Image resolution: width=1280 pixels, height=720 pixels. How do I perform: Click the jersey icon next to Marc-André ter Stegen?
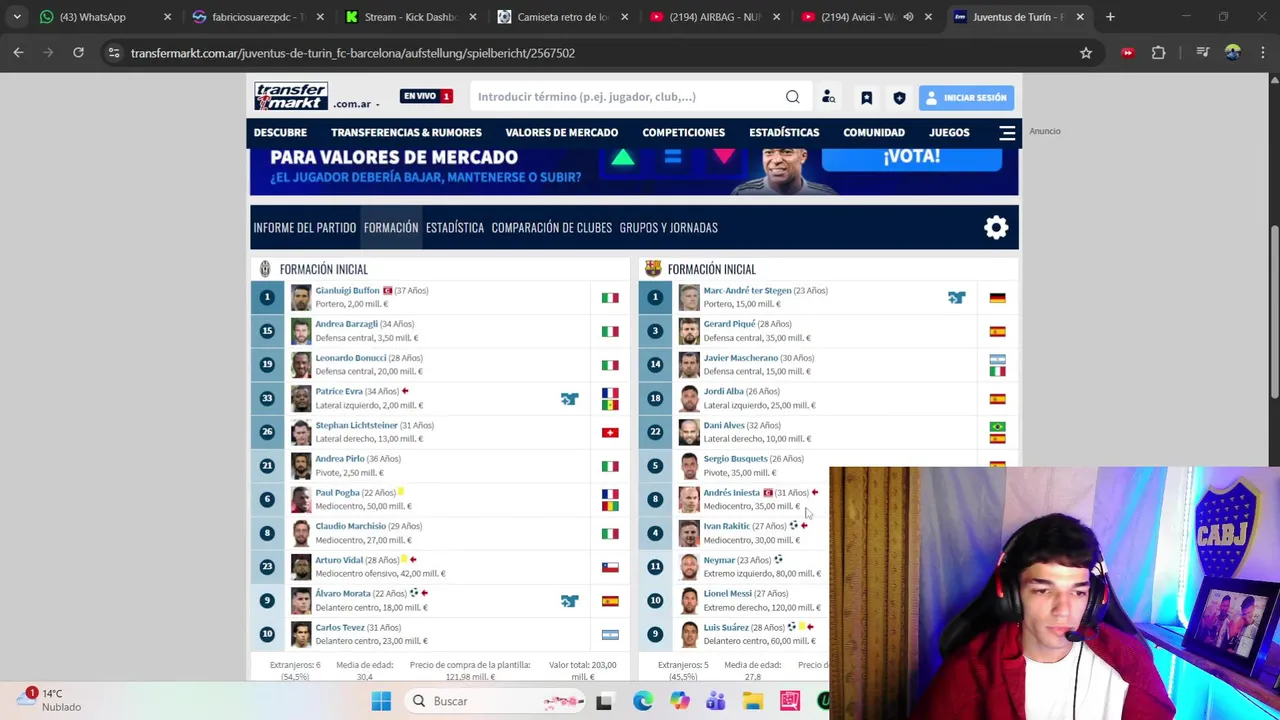pyautogui.click(x=957, y=297)
